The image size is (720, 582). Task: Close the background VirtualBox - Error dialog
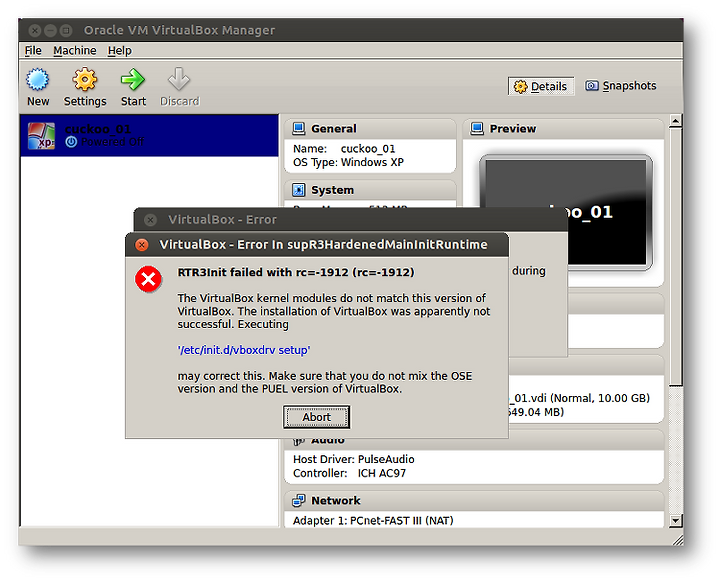(x=150, y=220)
